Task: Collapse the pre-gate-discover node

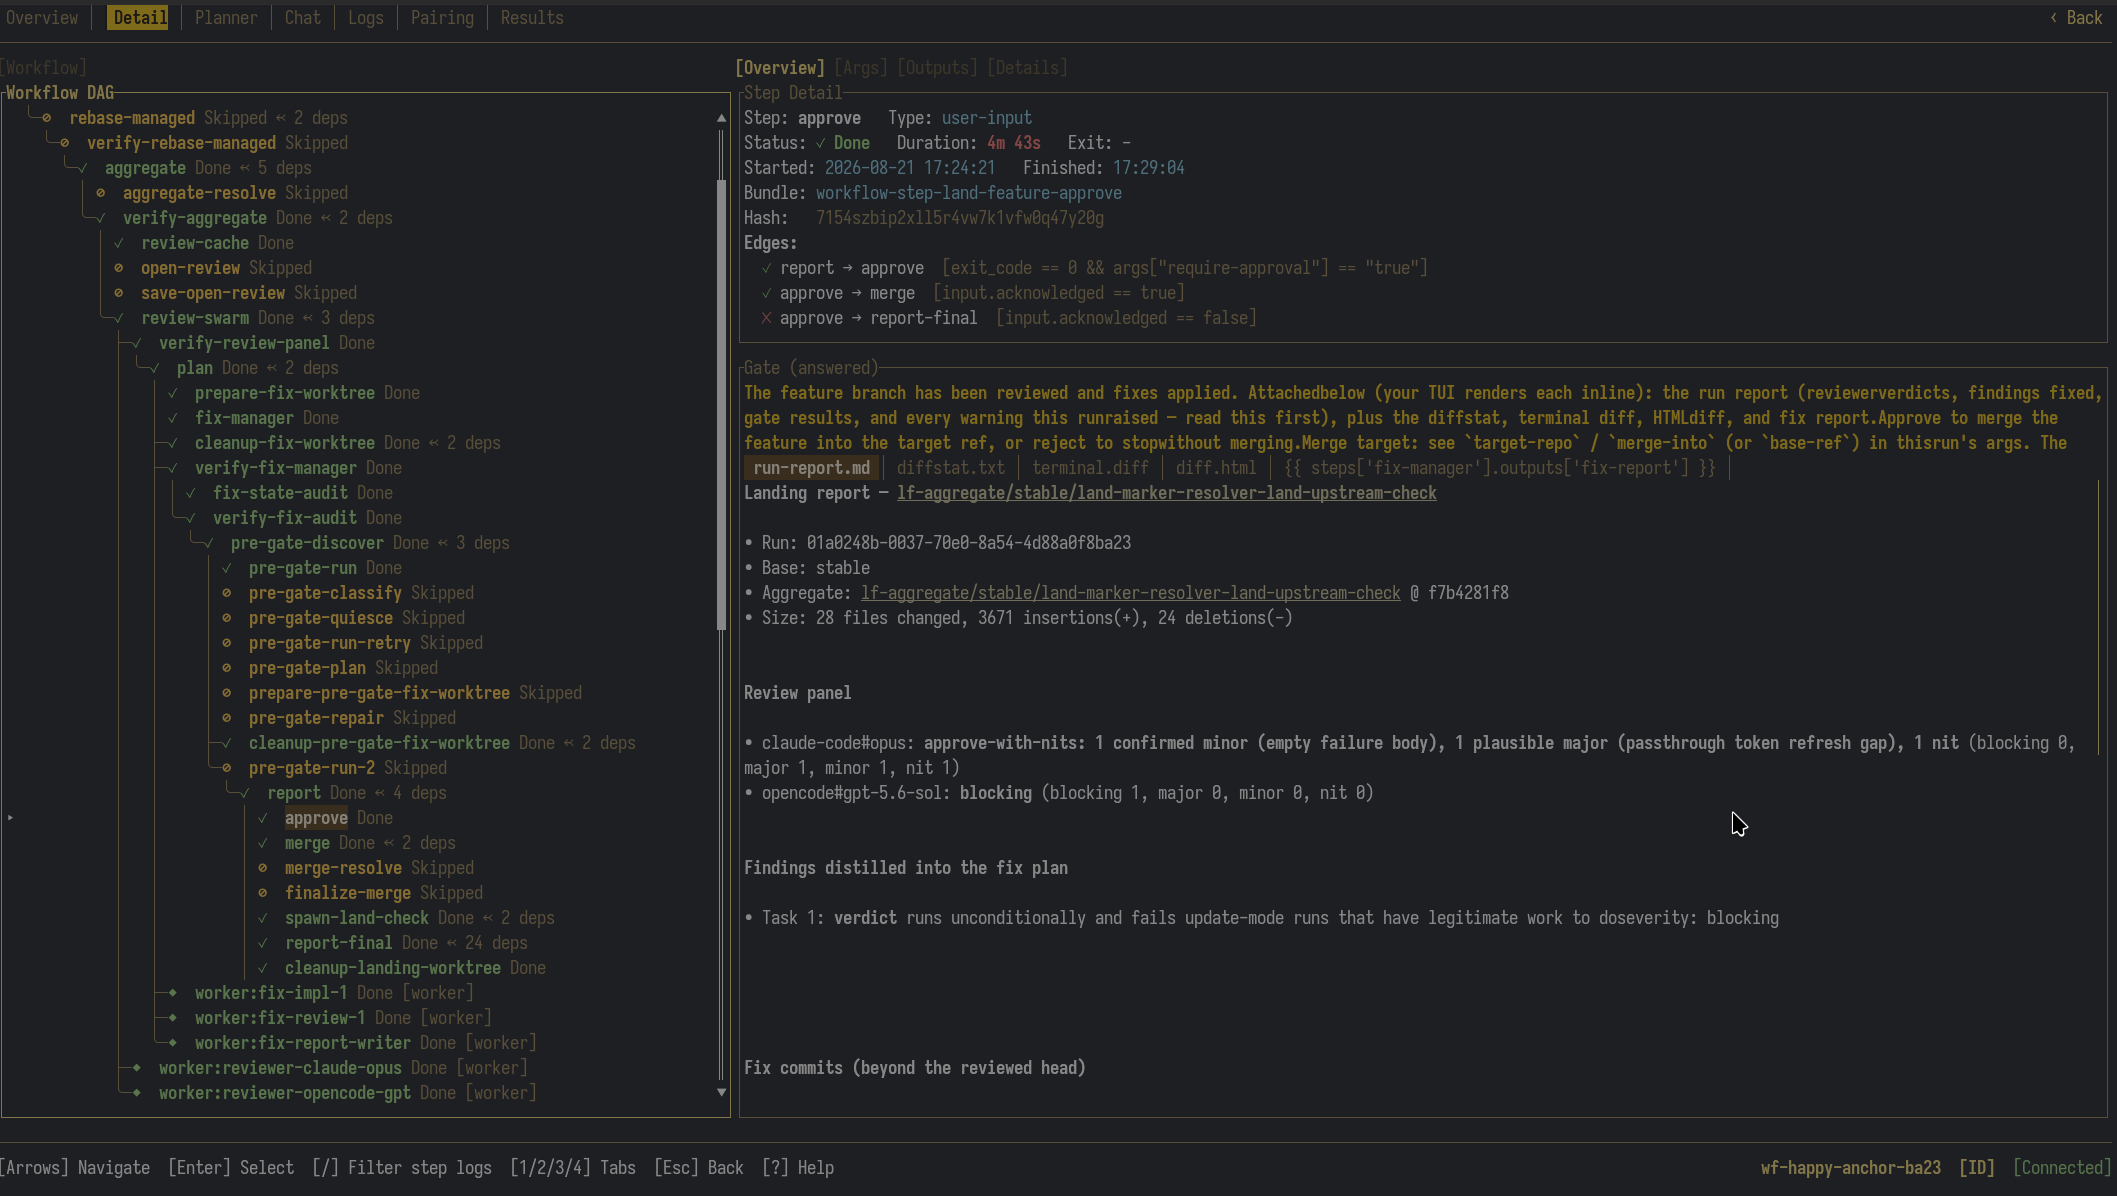Action: (x=209, y=543)
